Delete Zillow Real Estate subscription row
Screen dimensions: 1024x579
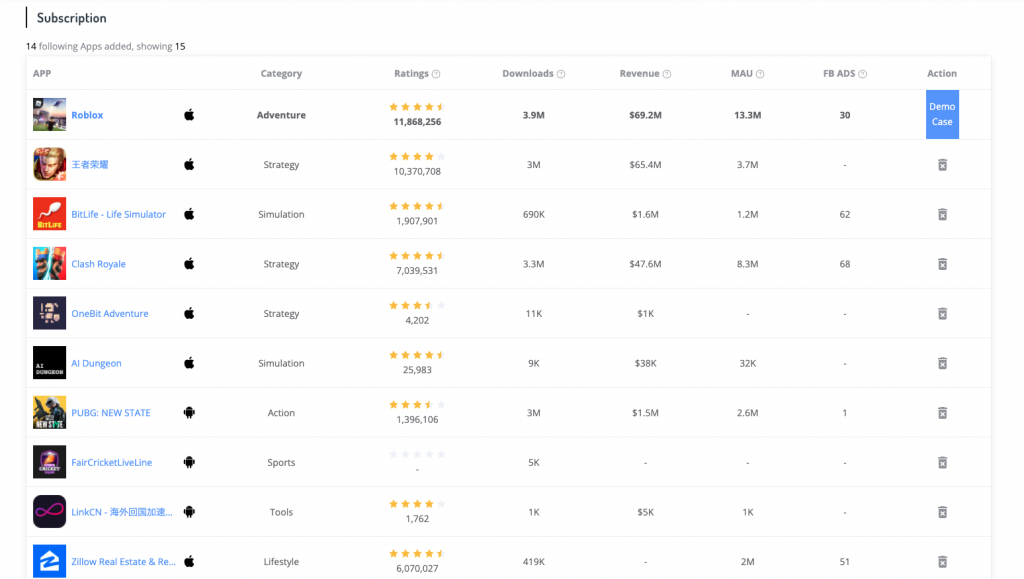(942, 561)
